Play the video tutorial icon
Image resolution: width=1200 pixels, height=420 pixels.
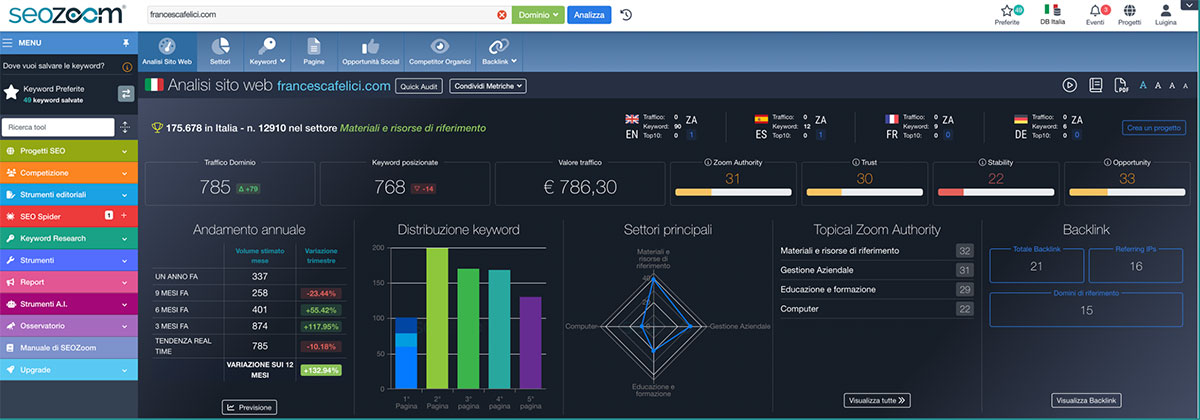[x=1069, y=86]
